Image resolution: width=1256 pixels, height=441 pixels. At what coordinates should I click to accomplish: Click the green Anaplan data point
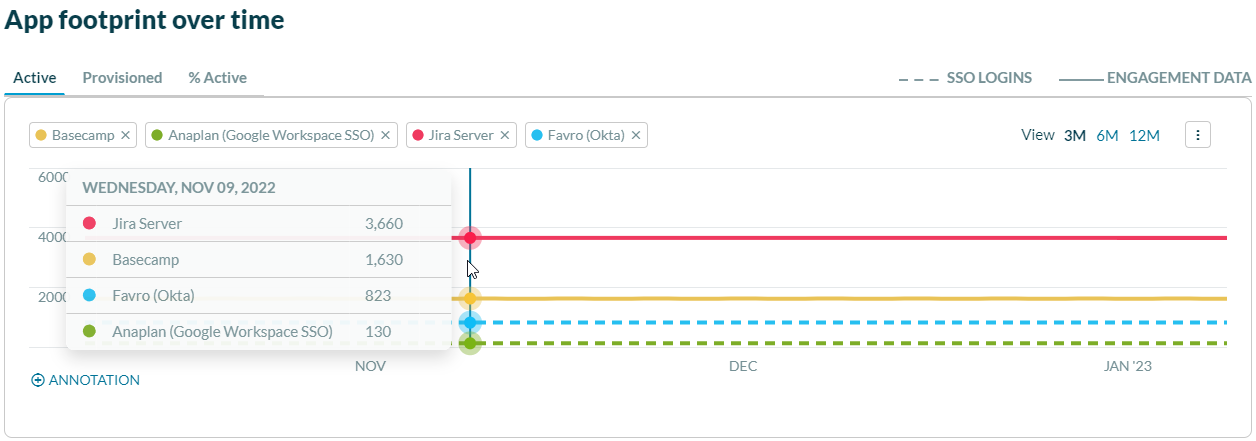point(470,344)
